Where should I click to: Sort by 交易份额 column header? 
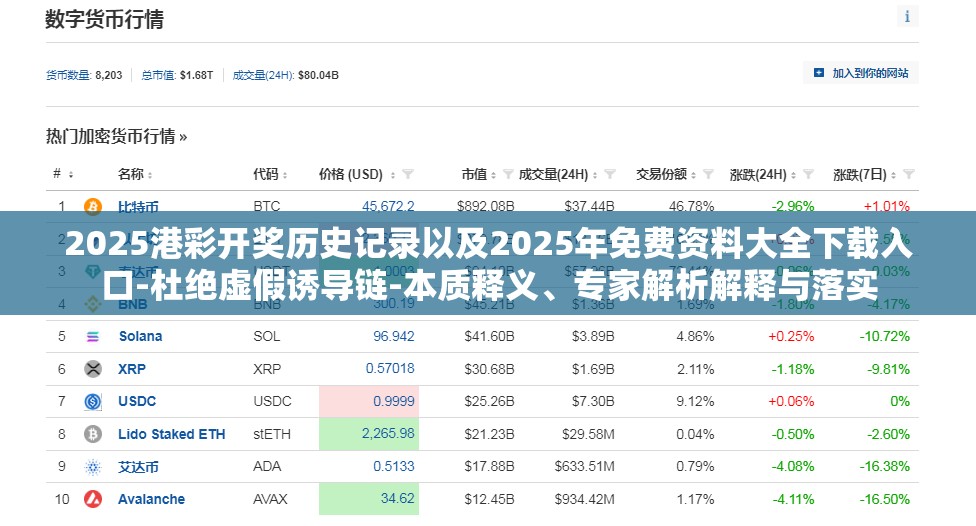pyautogui.click(x=666, y=174)
